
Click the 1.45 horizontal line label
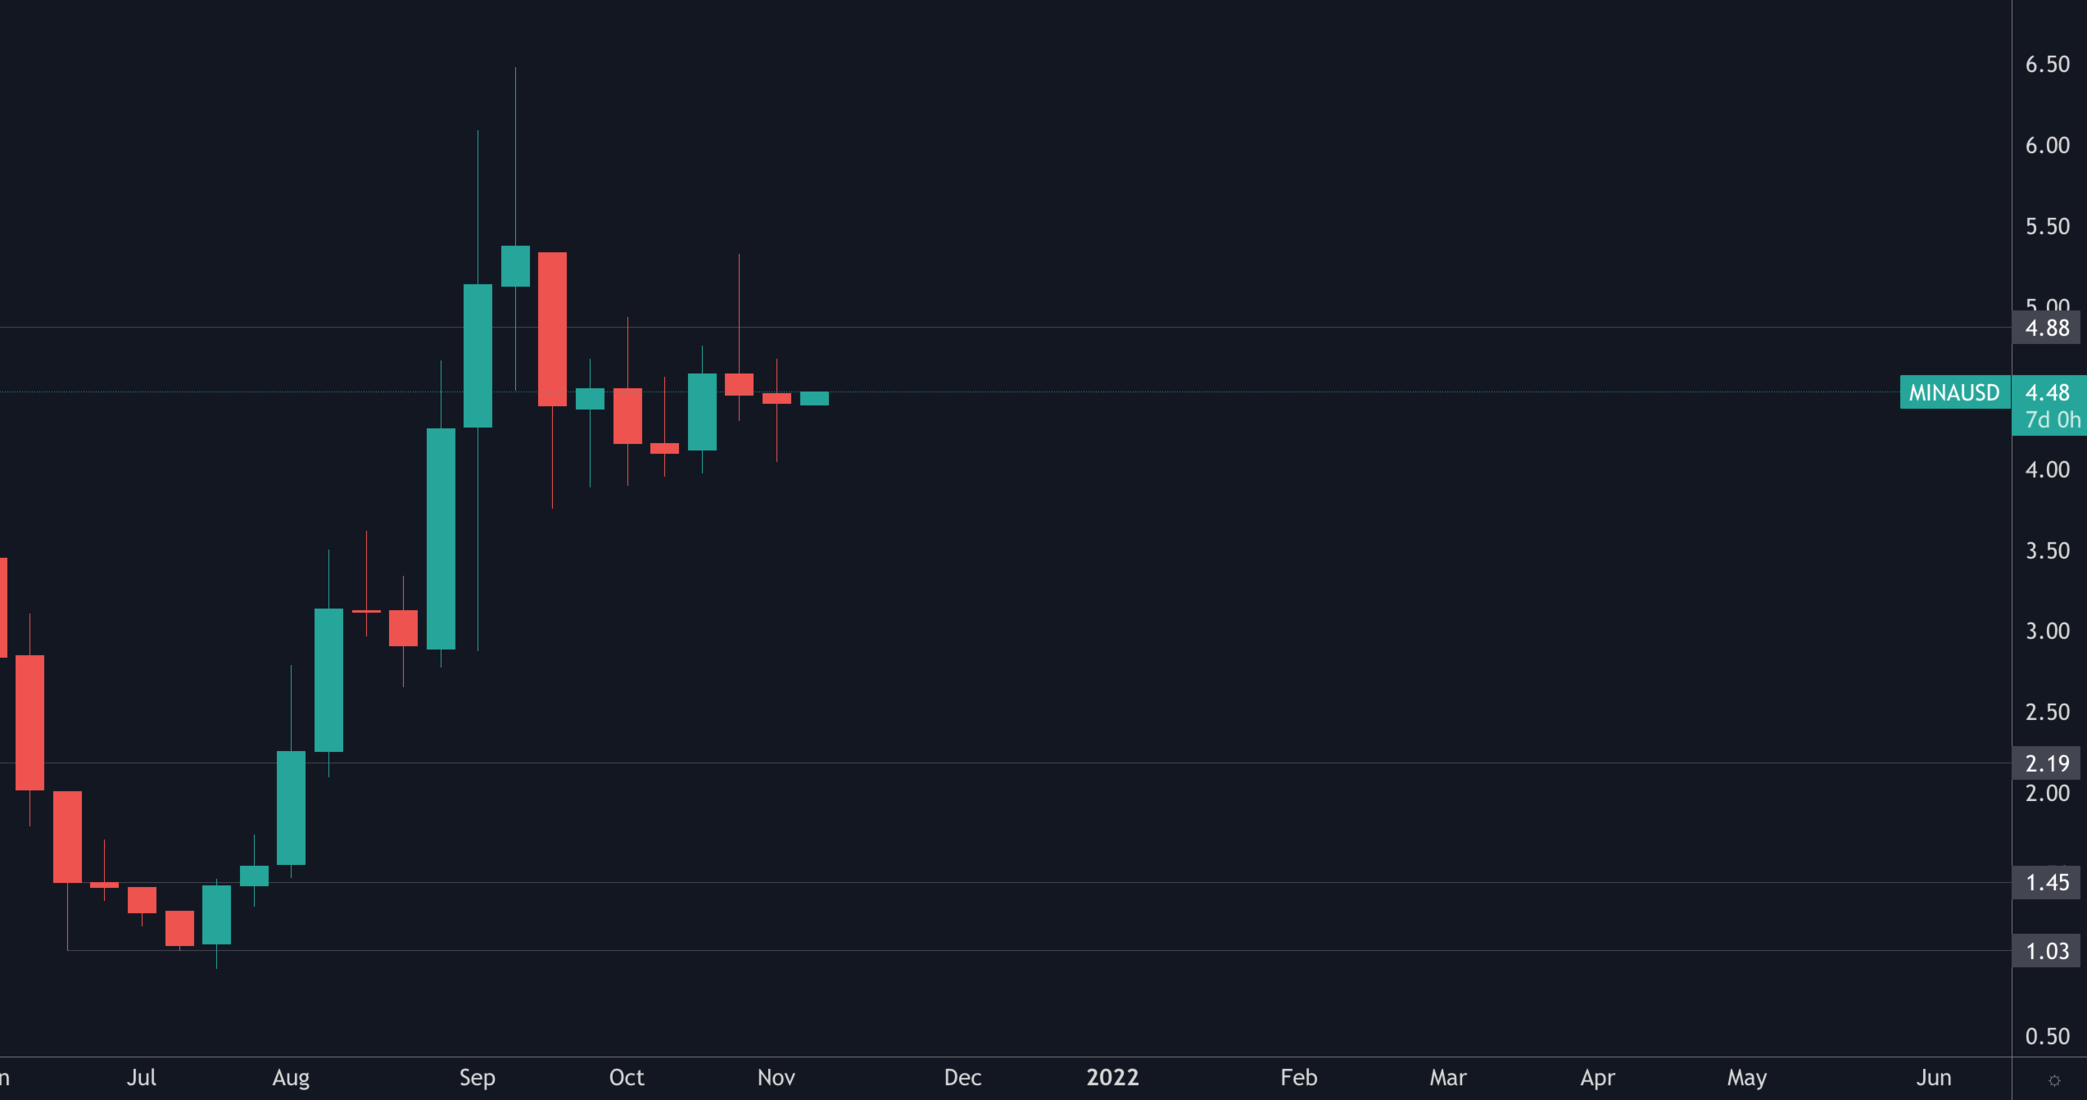click(x=2047, y=883)
